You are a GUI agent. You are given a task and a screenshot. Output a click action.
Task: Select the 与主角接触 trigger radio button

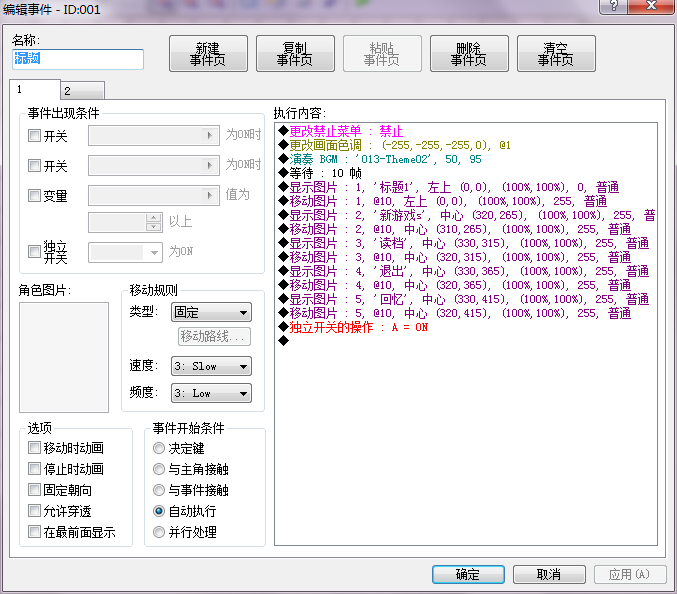point(159,469)
